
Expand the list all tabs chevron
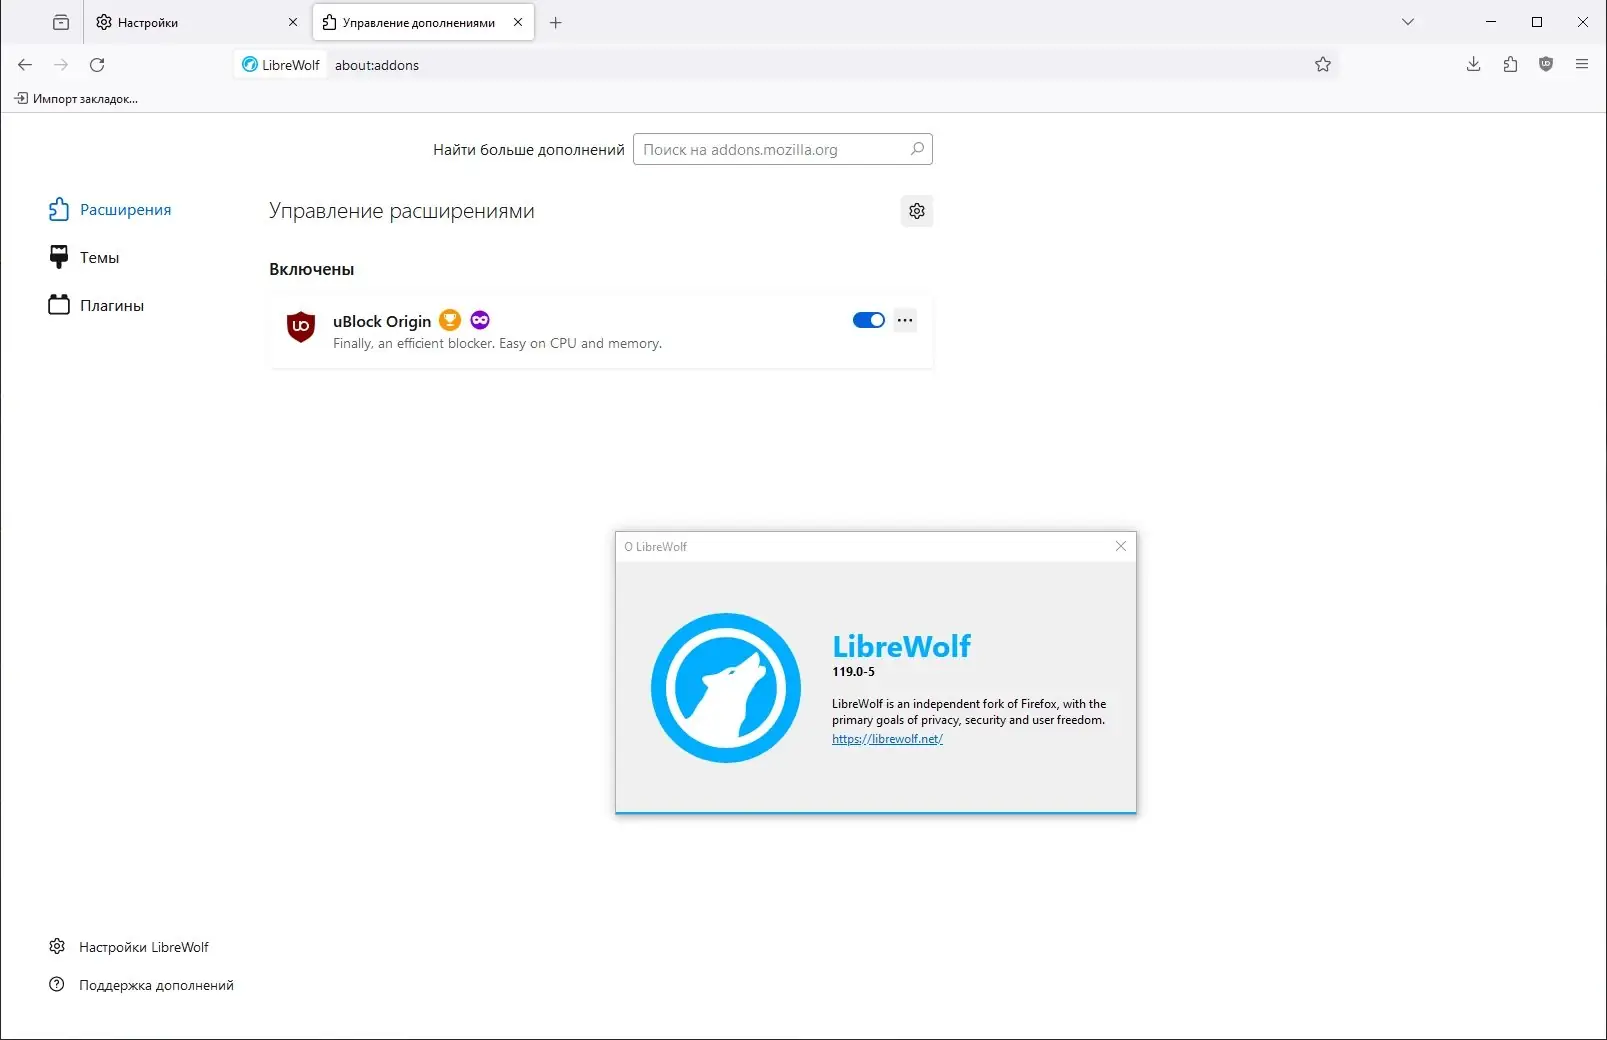(x=1408, y=22)
